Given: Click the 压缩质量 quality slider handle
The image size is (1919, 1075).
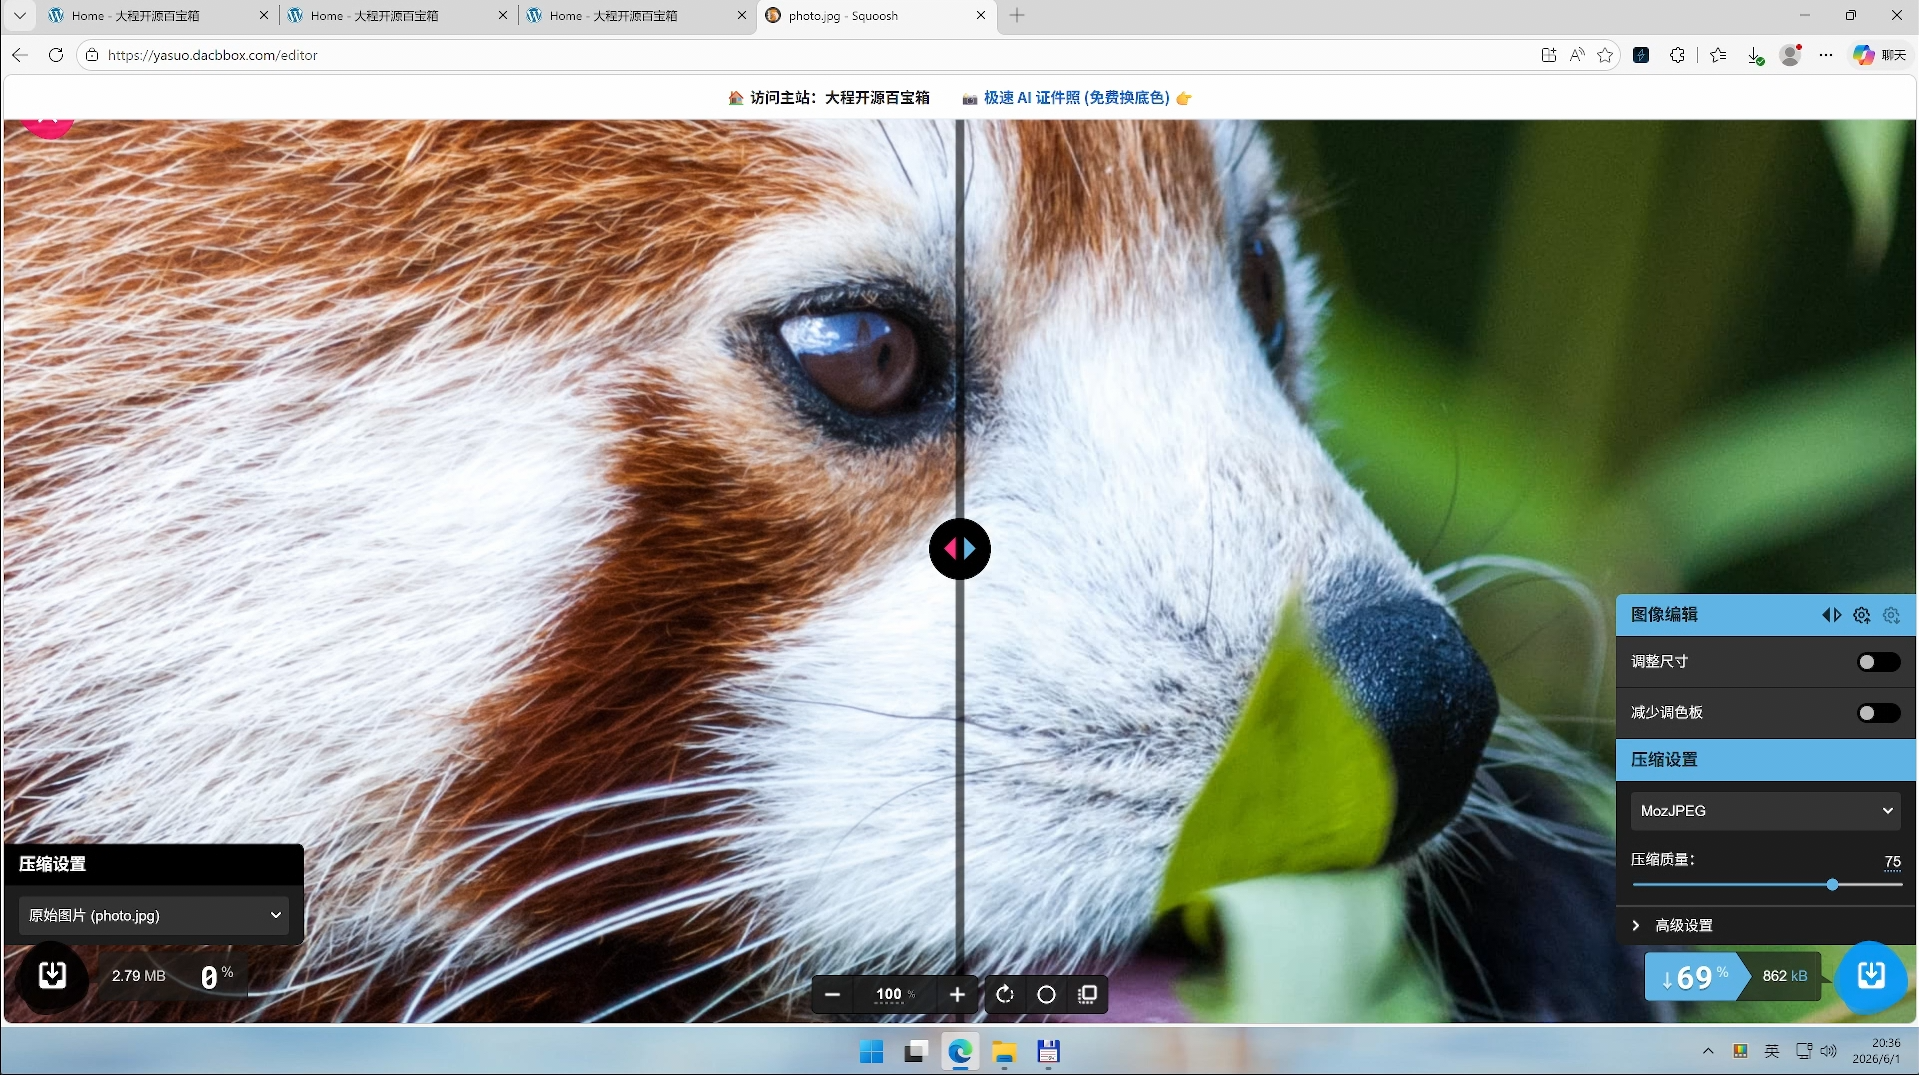Looking at the screenshot, I should [1832, 885].
